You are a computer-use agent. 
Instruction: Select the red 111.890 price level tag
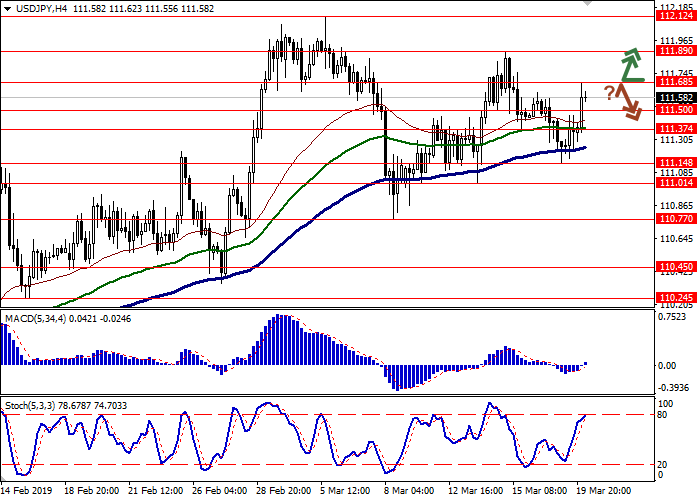[x=676, y=50]
